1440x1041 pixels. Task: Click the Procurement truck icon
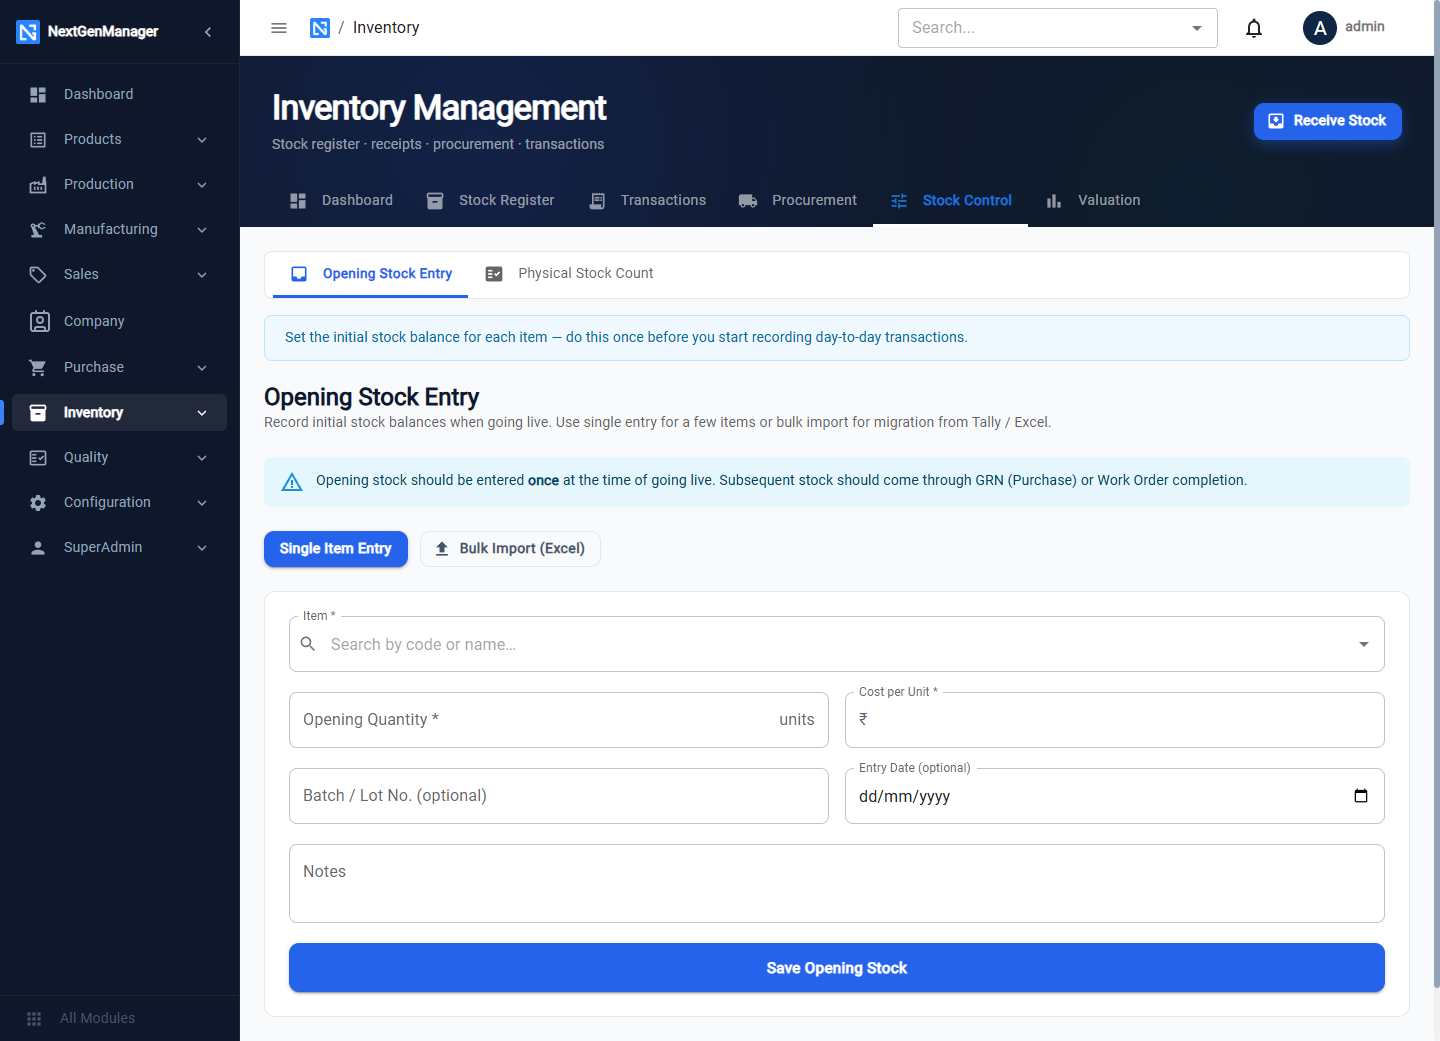pyautogui.click(x=748, y=200)
